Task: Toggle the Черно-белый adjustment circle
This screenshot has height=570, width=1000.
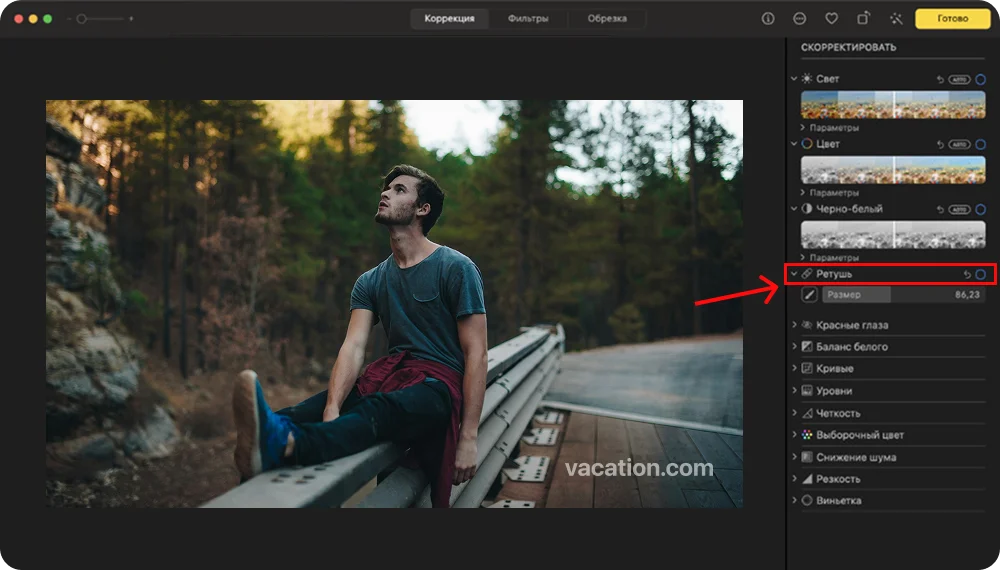Action: point(980,210)
